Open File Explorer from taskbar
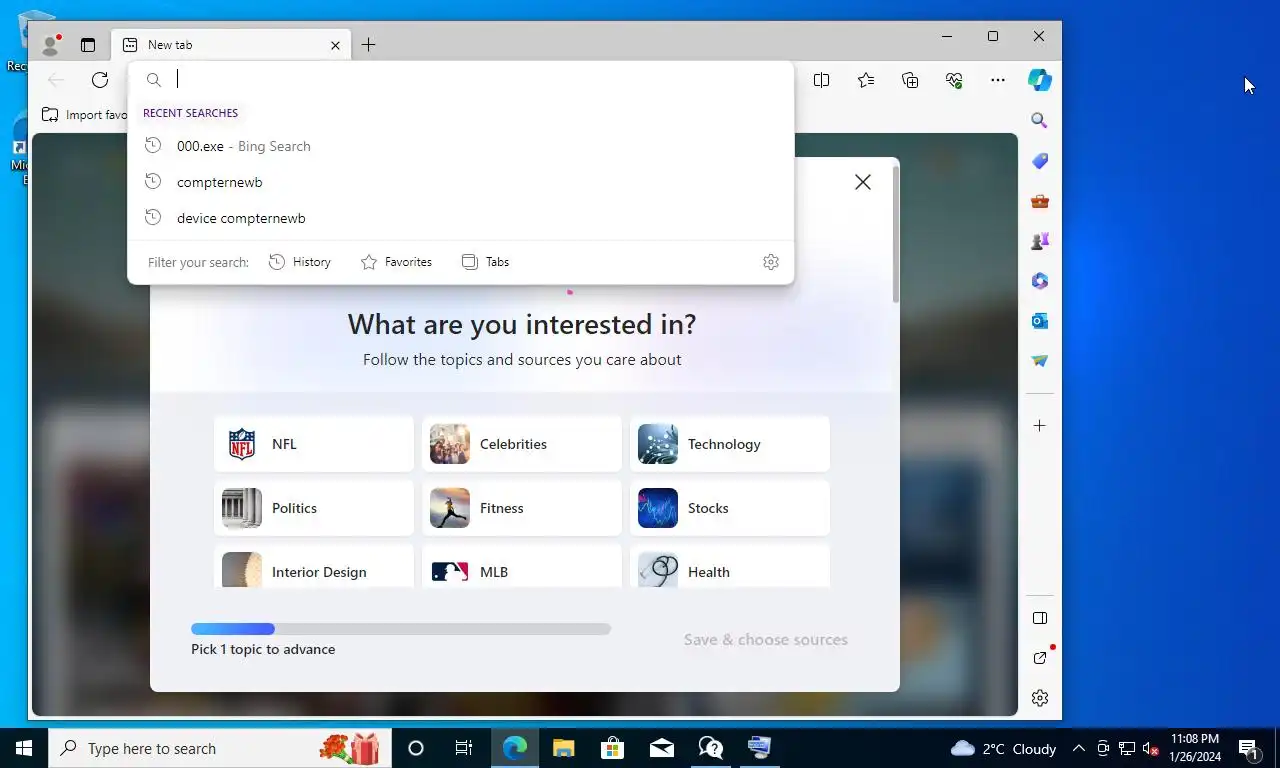Image resolution: width=1280 pixels, height=768 pixels. [x=564, y=748]
